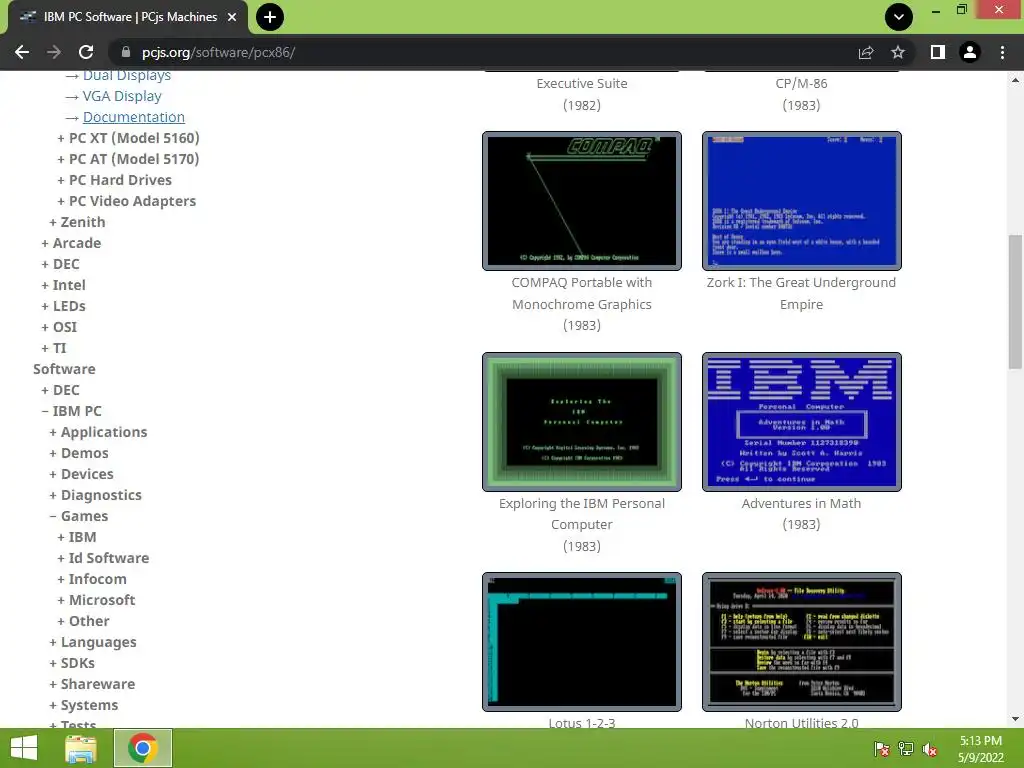View site info via the padlock icon

(126, 52)
